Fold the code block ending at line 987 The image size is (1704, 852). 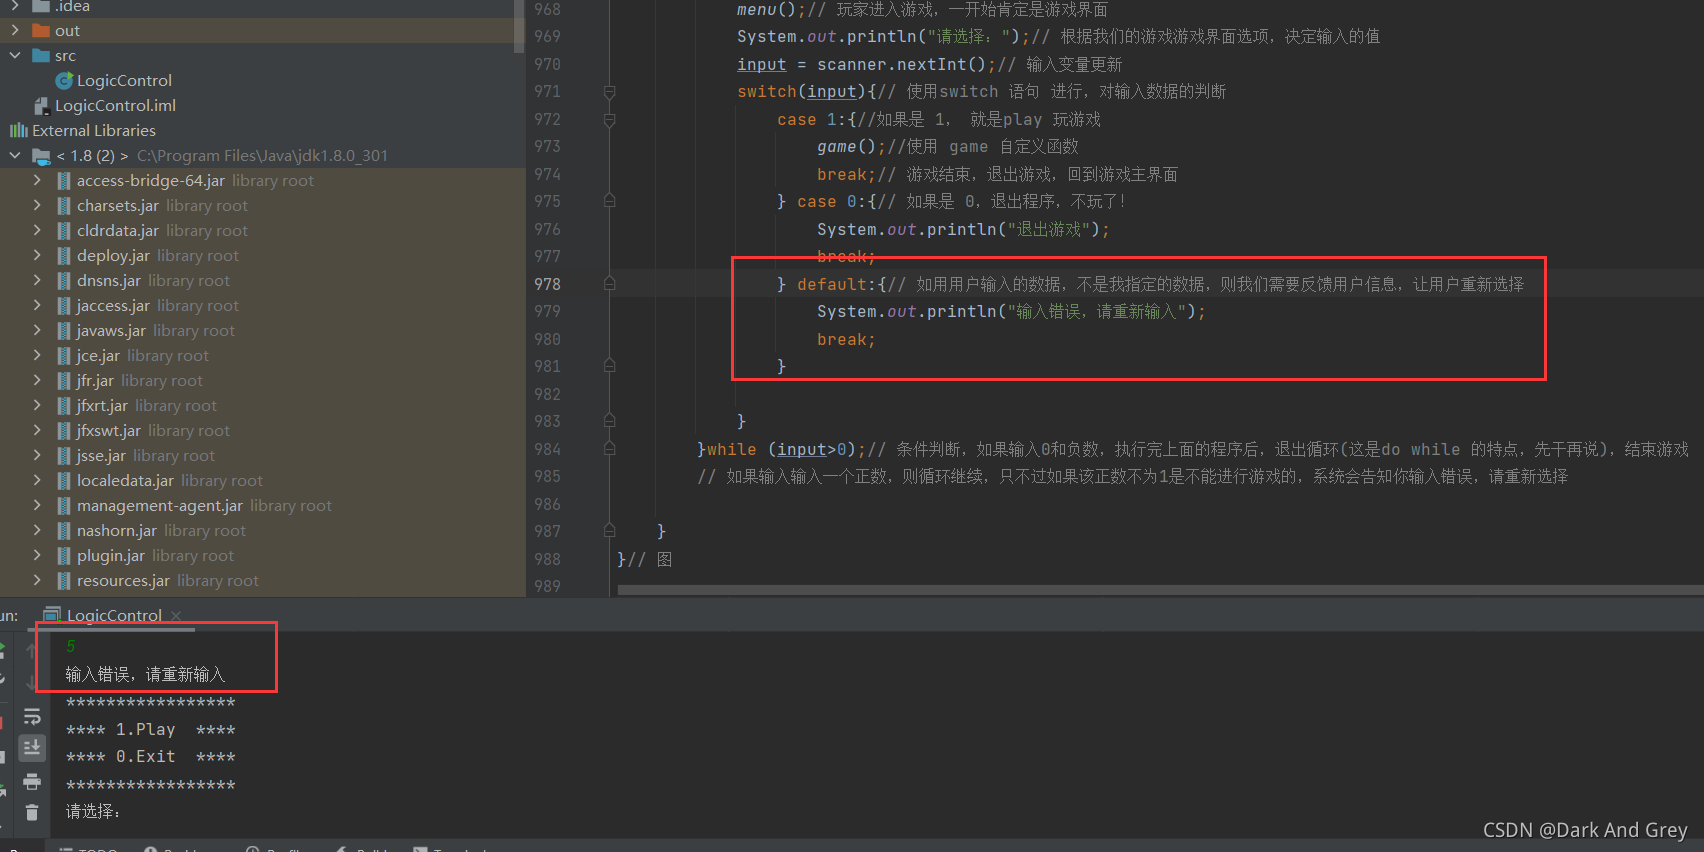(609, 531)
